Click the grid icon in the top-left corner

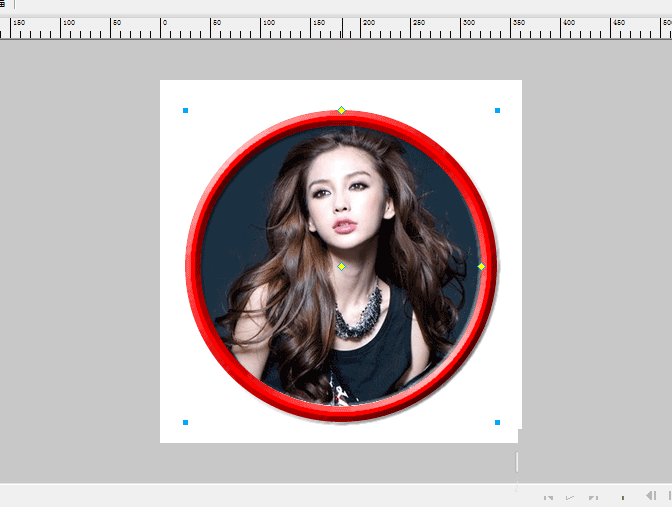coord(3,4)
